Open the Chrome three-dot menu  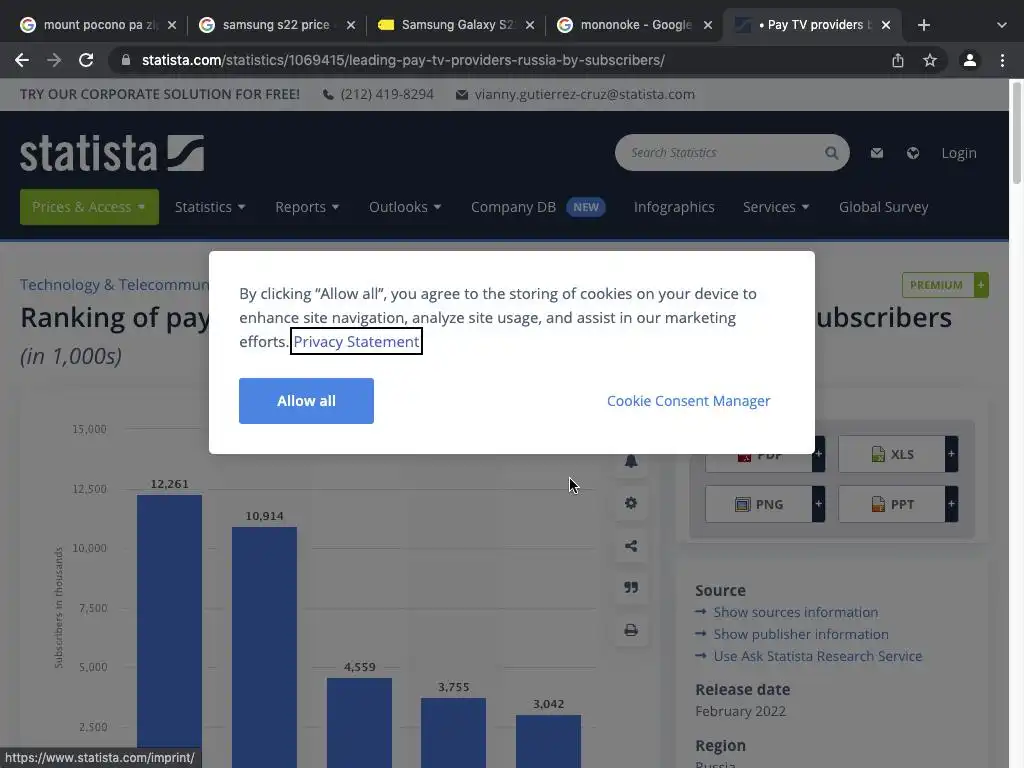(x=1002, y=60)
